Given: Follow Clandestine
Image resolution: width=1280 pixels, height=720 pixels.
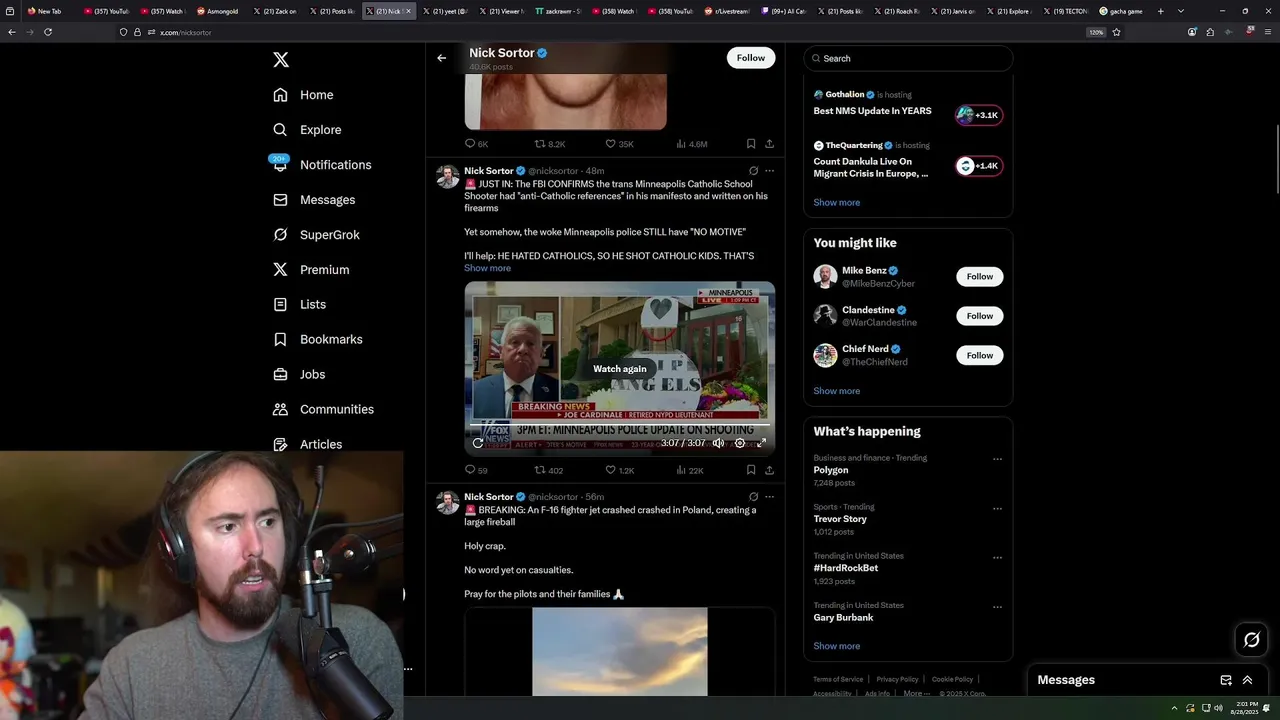Looking at the screenshot, I should point(980,316).
